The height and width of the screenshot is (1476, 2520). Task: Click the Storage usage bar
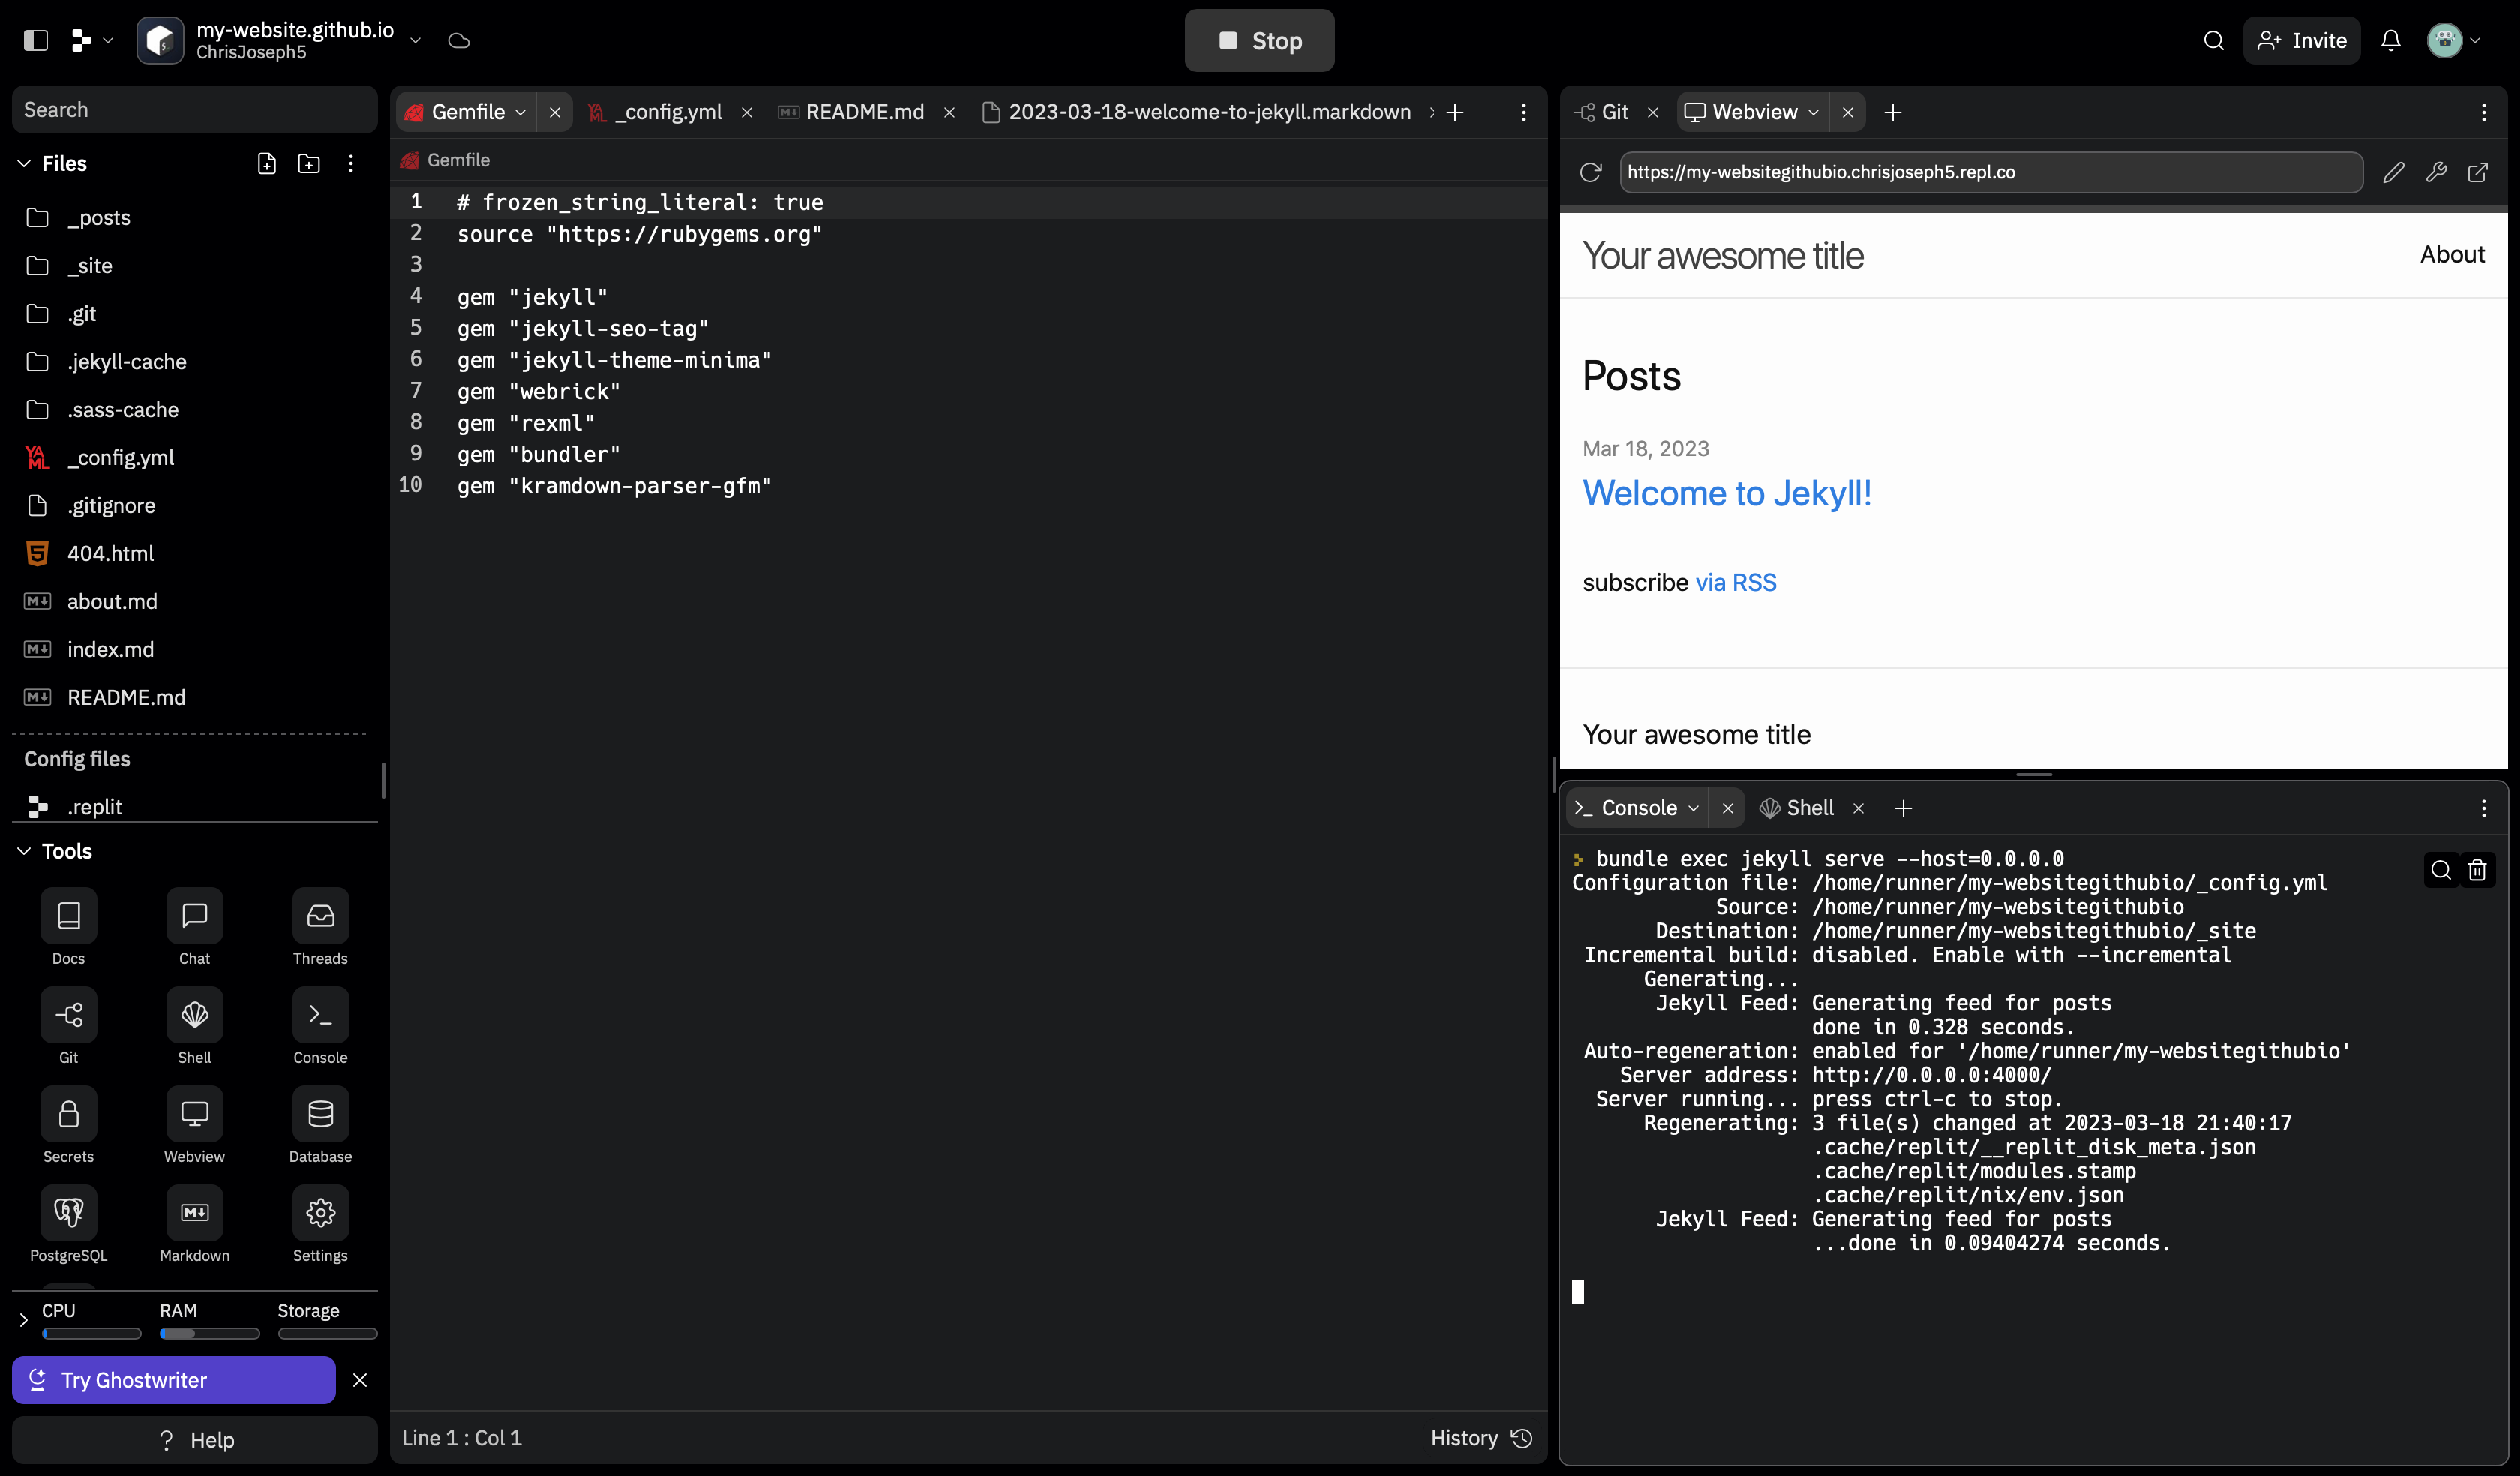click(327, 1333)
